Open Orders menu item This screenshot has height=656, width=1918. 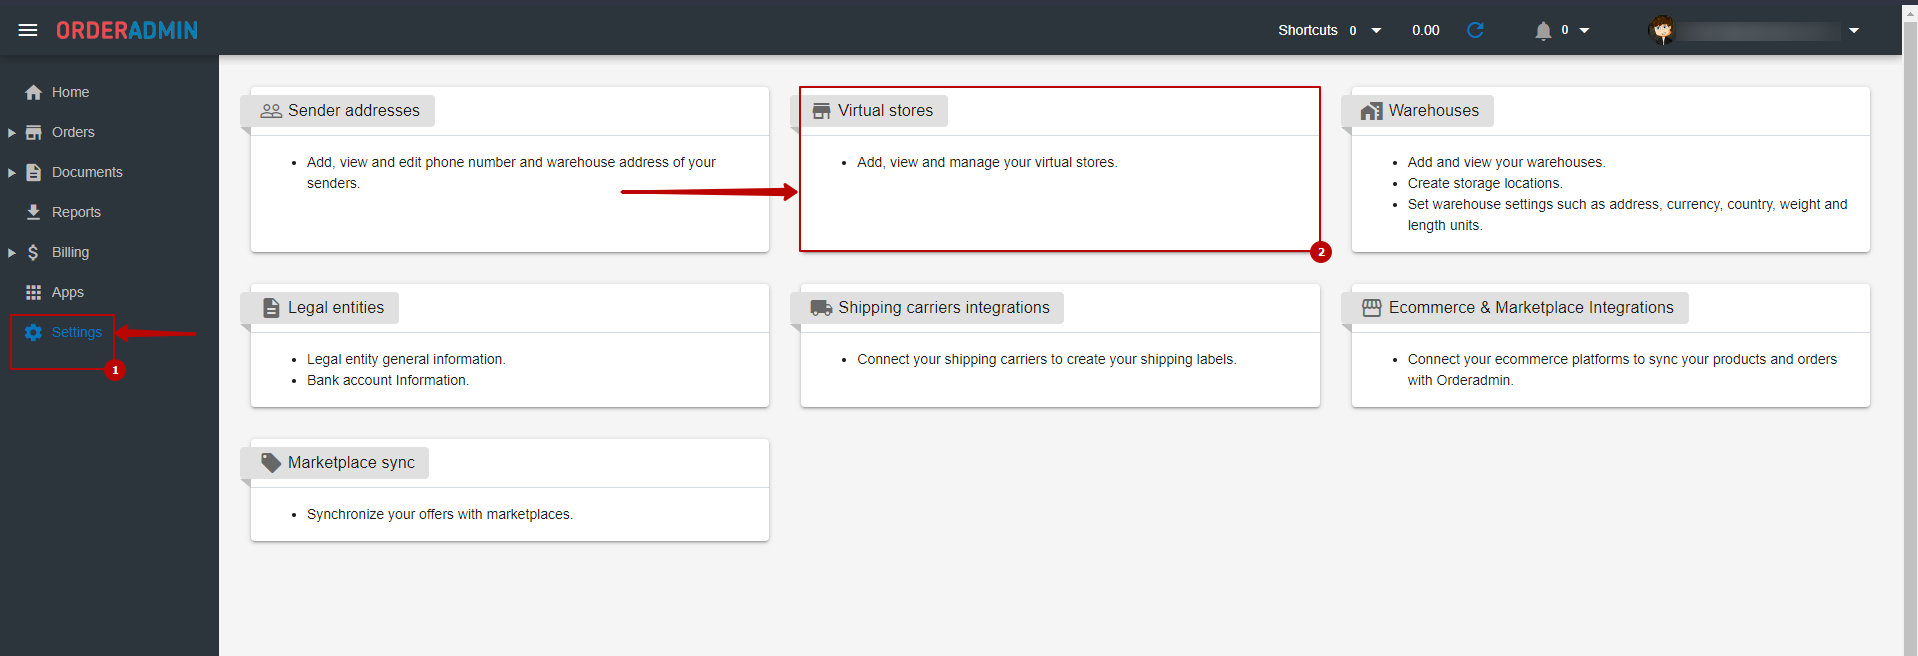[x=73, y=132]
